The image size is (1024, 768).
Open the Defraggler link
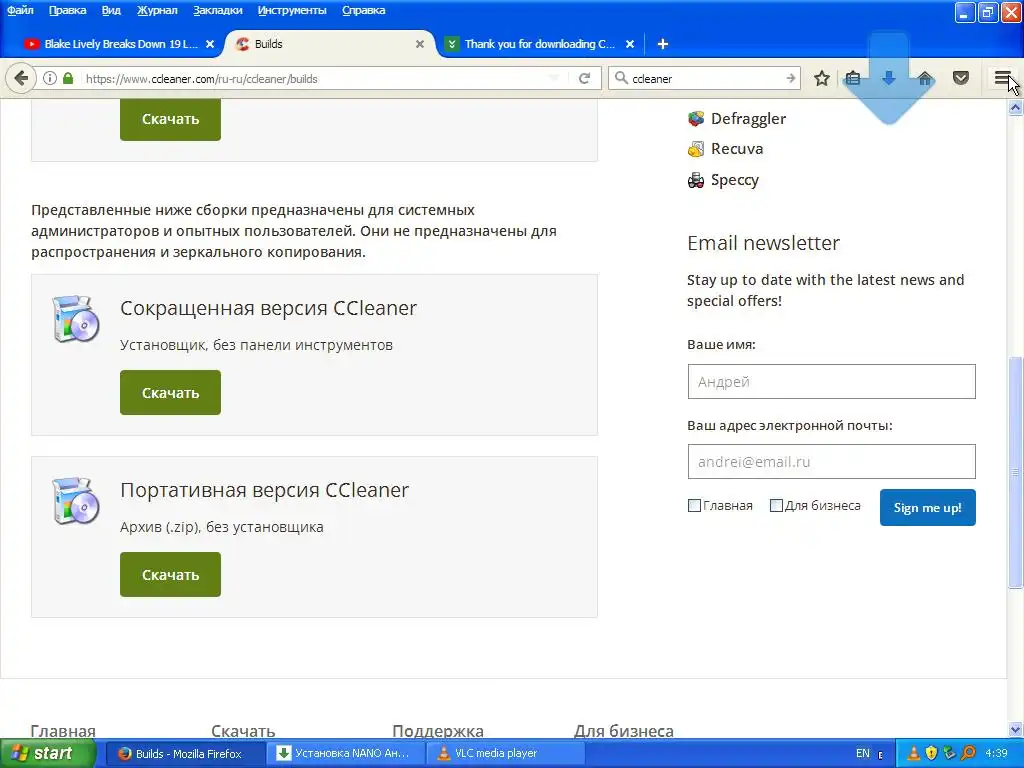748,119
